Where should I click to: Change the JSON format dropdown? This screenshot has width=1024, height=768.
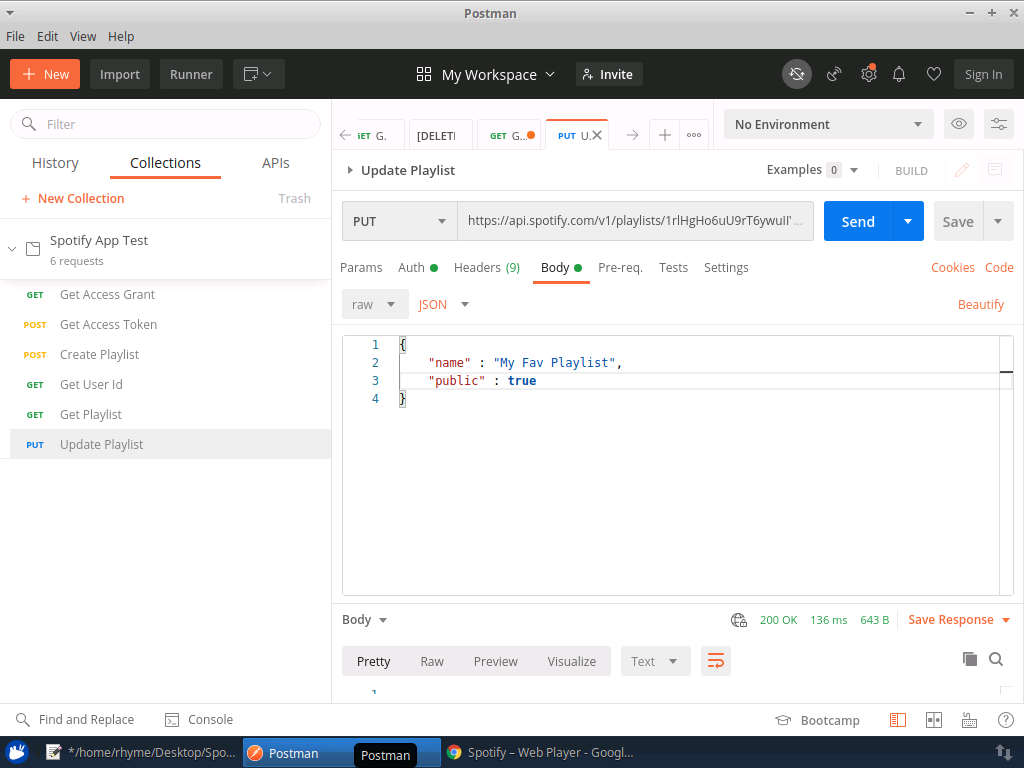[444, 304]
